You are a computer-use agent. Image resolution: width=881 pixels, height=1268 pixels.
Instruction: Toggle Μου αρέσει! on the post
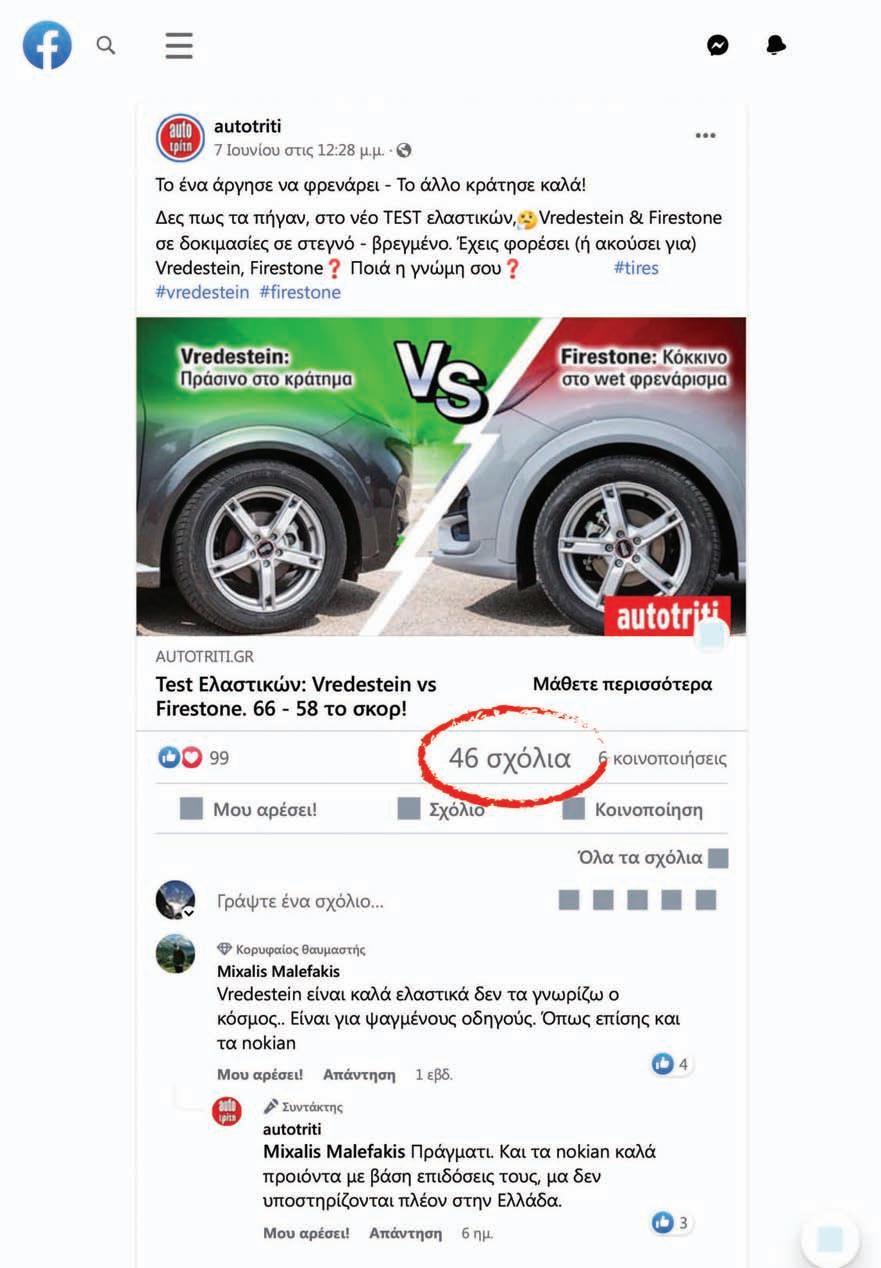pyautogui.click(x=248, y=810)
